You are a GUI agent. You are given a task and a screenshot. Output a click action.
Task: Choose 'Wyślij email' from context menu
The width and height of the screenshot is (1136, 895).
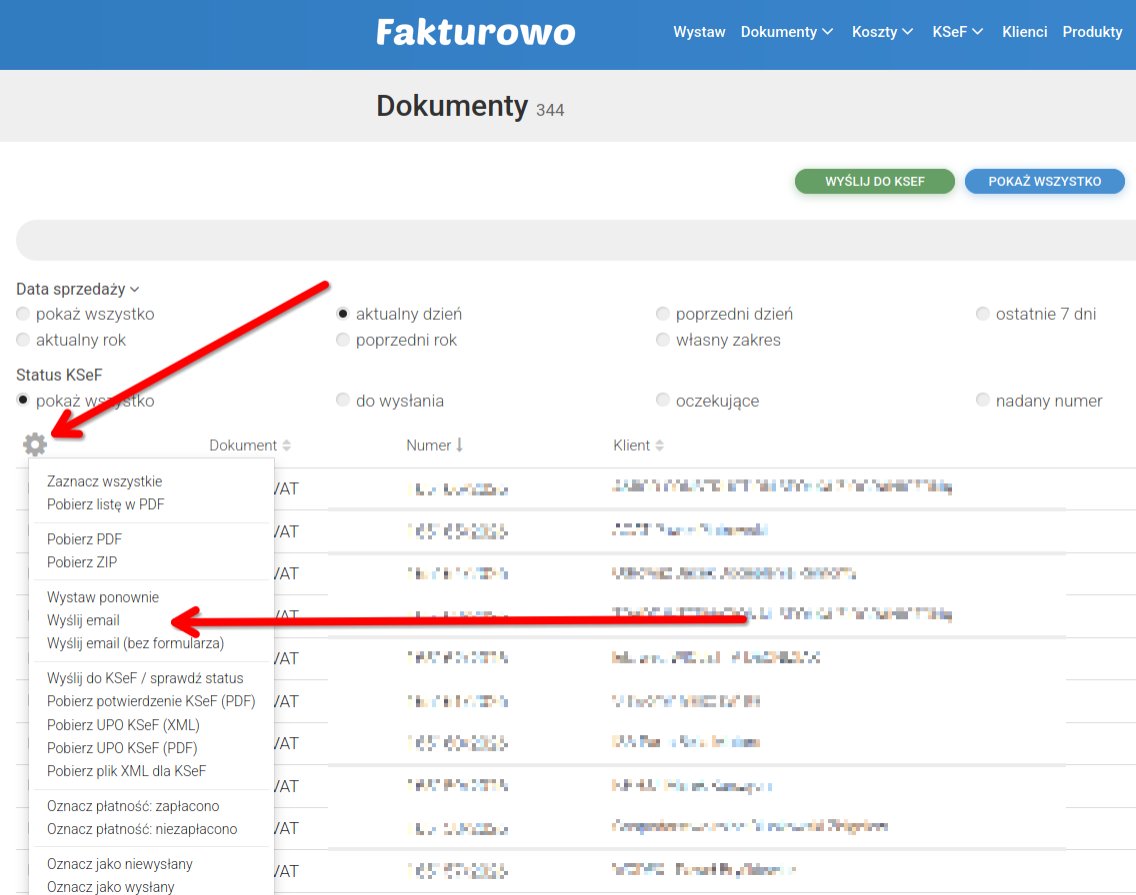(x=83, y=620)
